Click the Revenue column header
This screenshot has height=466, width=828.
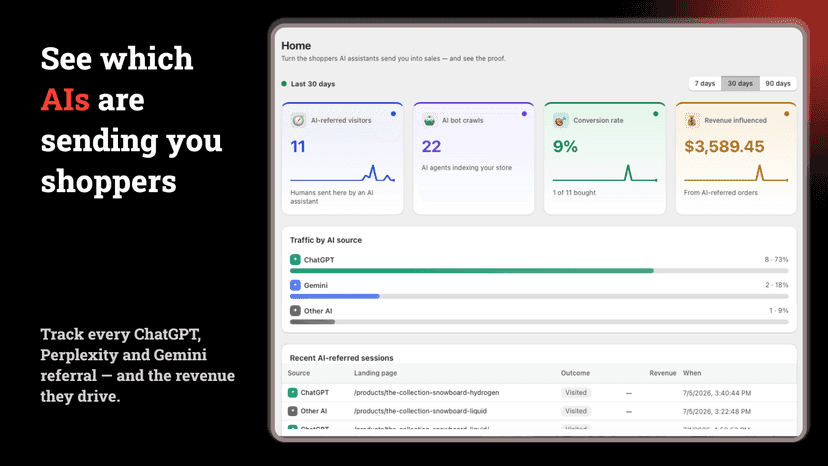[663, 373]
